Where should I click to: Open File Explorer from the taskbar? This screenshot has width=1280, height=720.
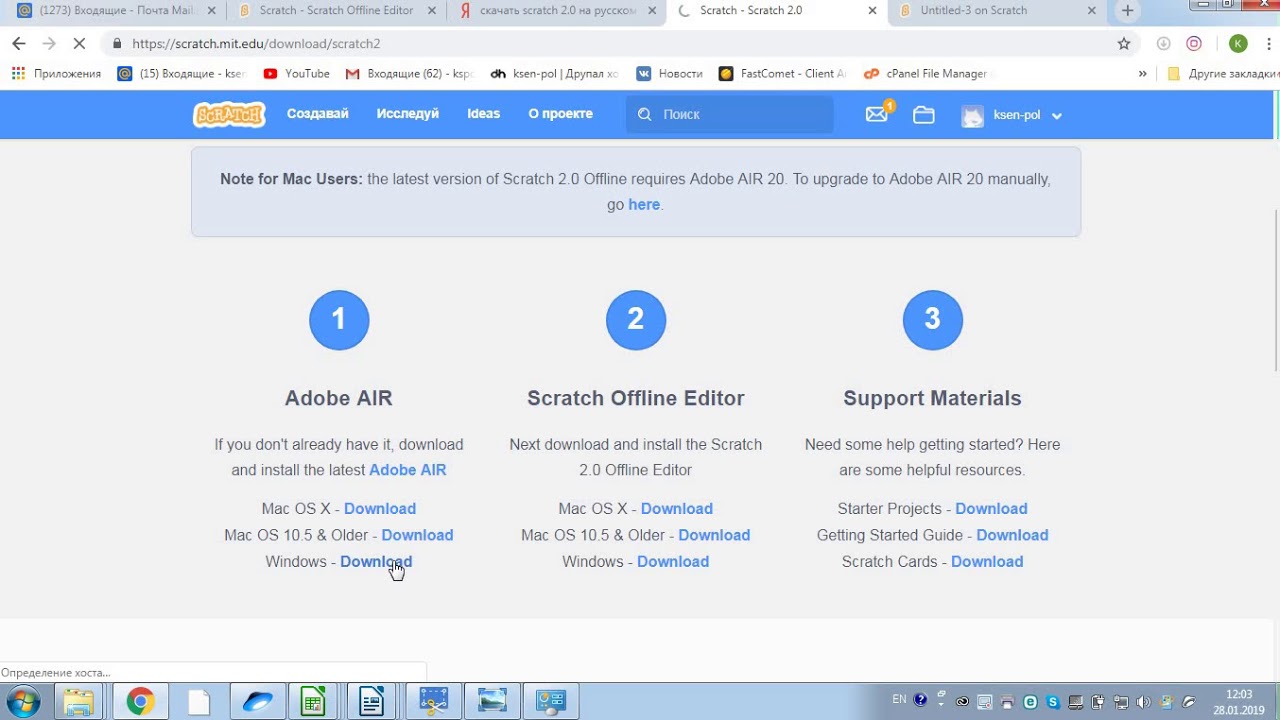[x=79, y=702]
